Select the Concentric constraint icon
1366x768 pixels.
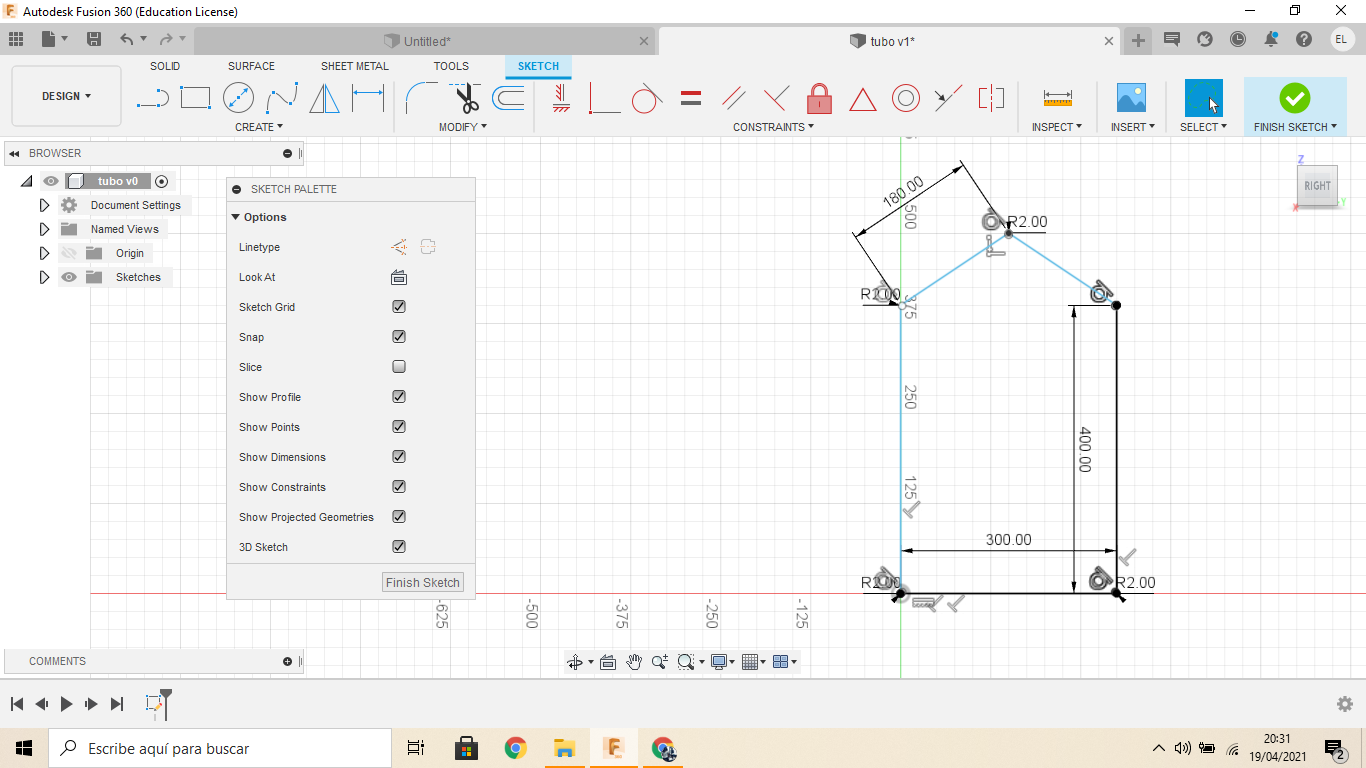click(x=905, y=98)
